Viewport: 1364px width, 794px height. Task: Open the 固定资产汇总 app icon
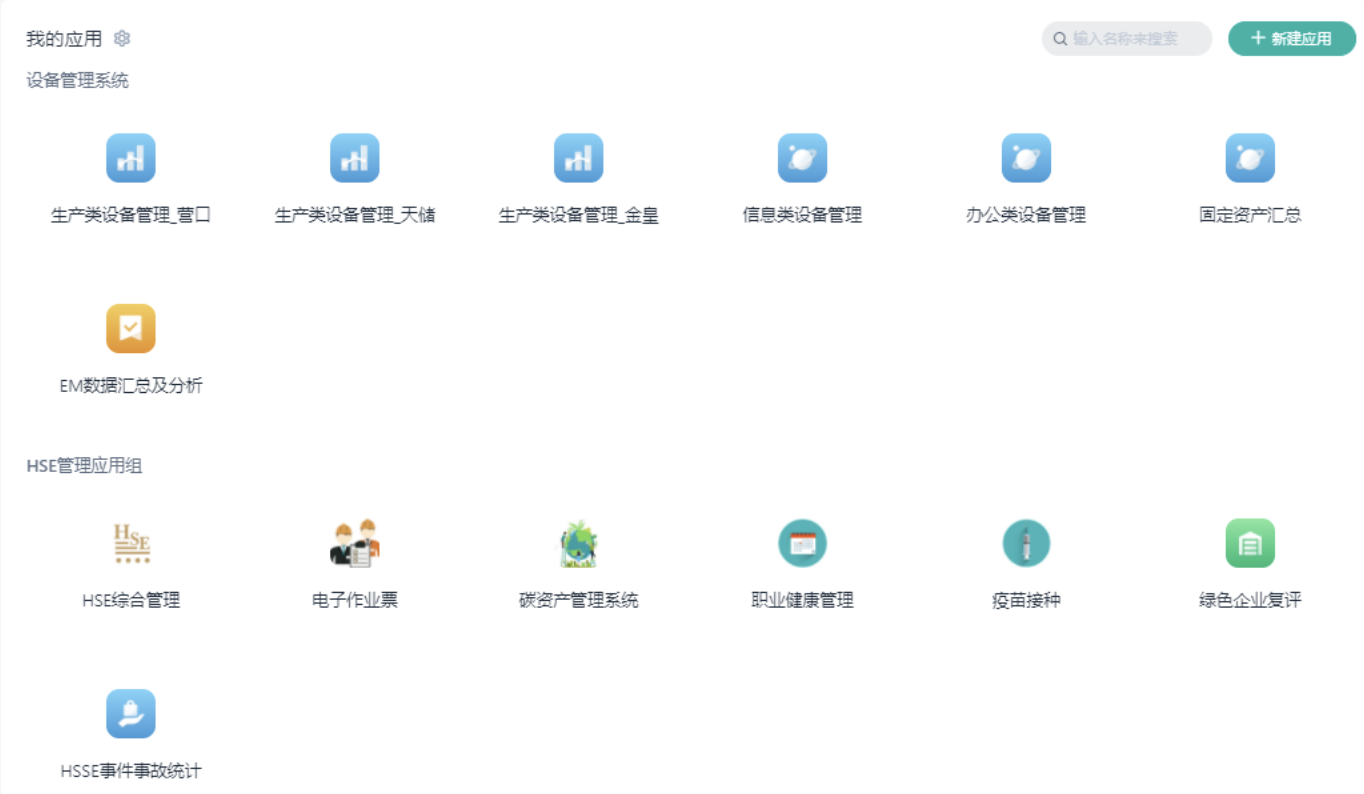(1251, 158)
